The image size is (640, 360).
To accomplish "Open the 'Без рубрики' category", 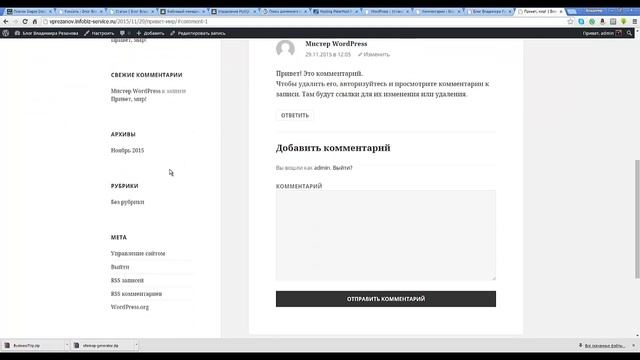I will (127, 202).
